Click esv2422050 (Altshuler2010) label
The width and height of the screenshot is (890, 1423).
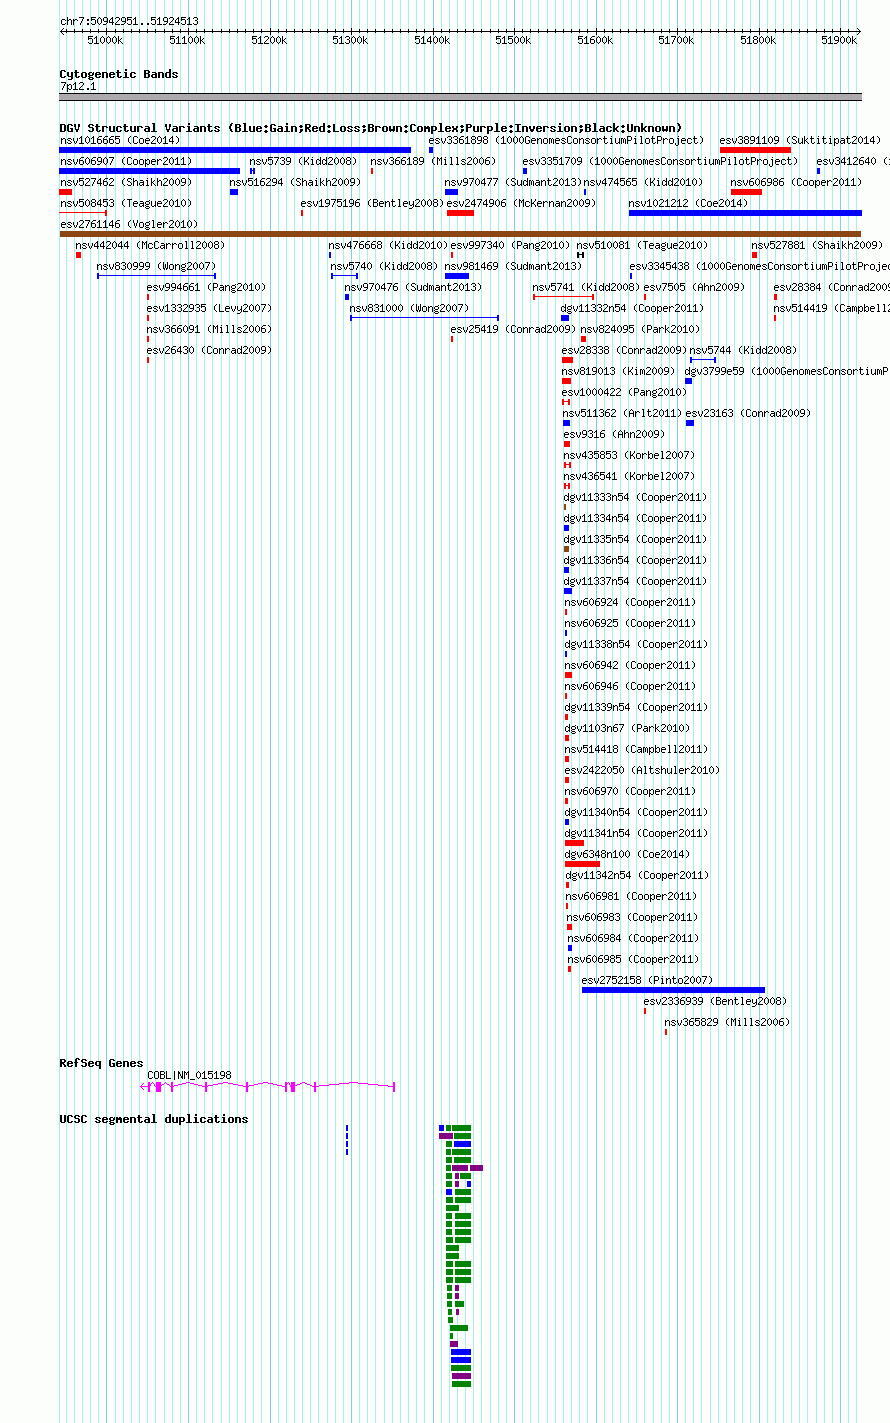pos(642,770)
